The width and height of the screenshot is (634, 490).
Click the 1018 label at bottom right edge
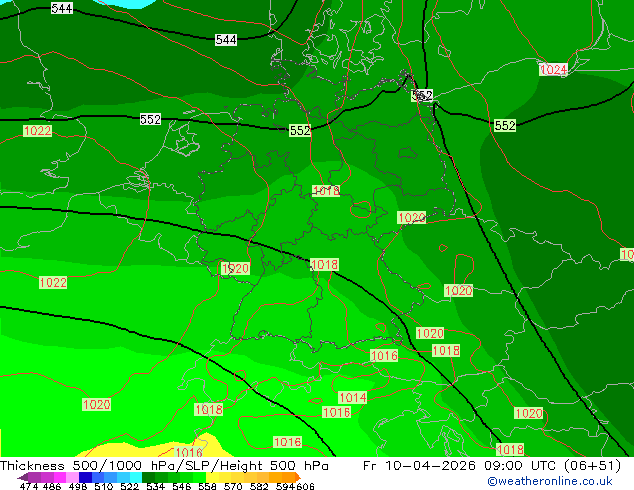click(510, 450)
